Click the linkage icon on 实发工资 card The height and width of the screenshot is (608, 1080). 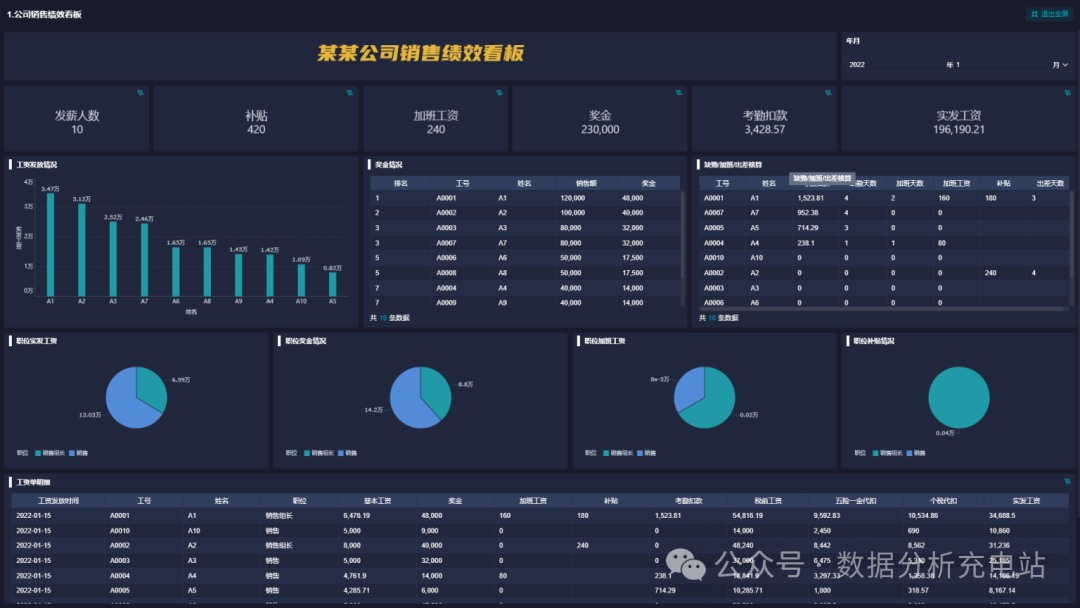click(1068, 93)
